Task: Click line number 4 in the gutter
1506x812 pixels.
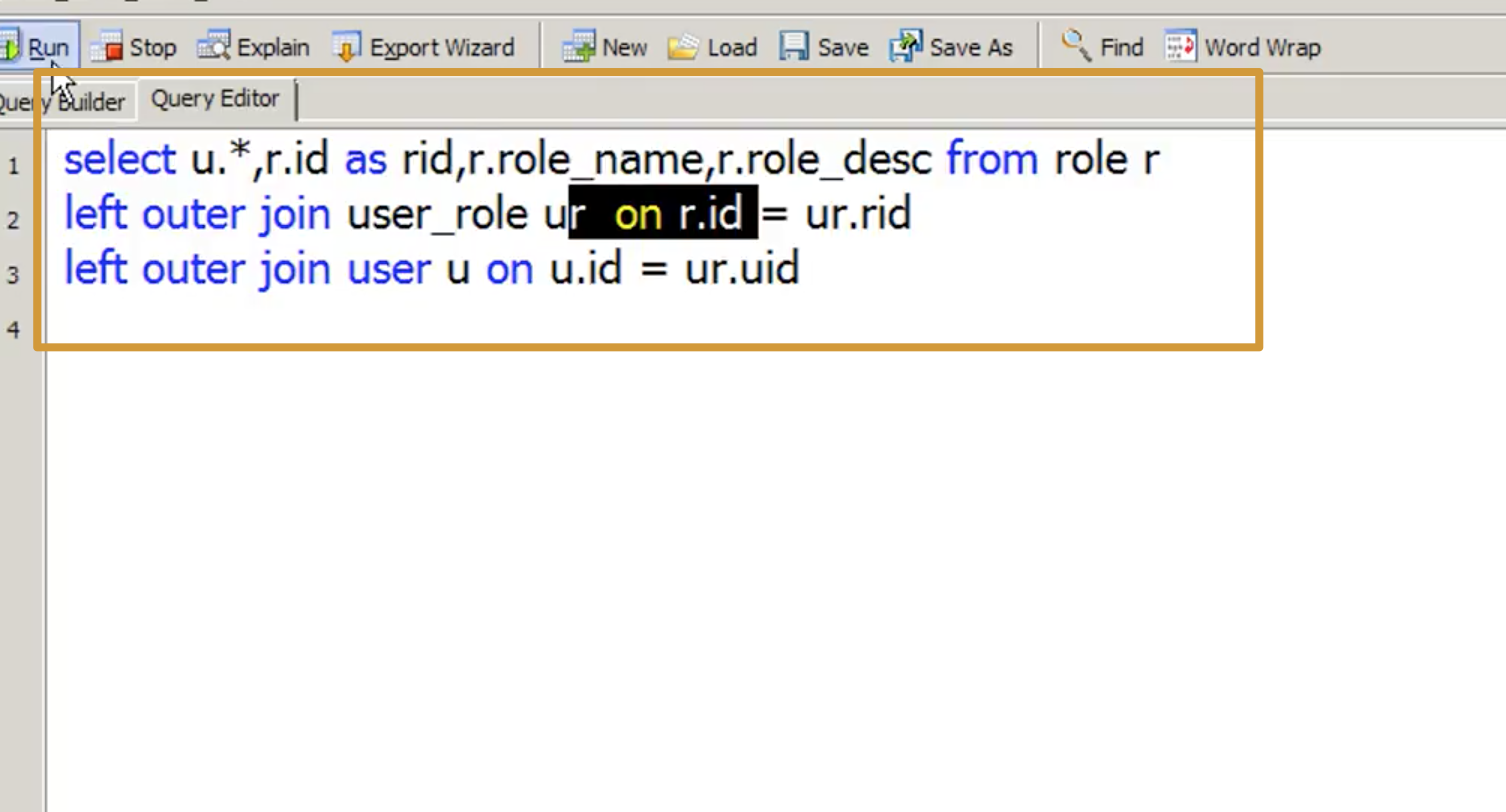Action: pos(13,329)
